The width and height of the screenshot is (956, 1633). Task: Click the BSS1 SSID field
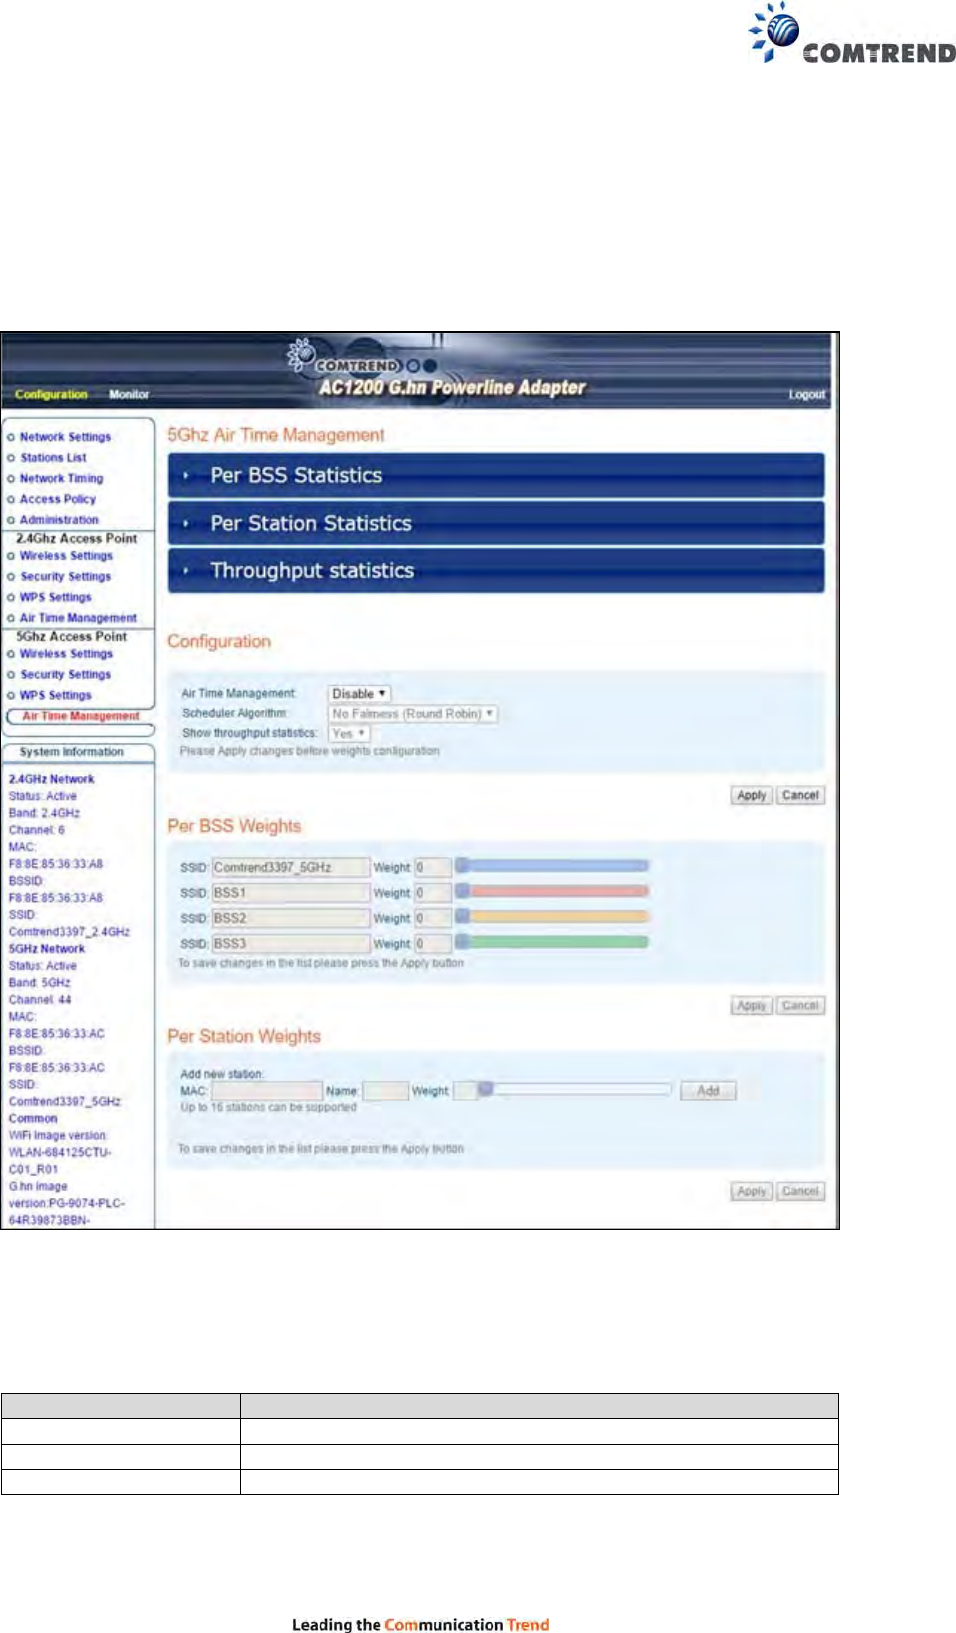tap(290, 893)
